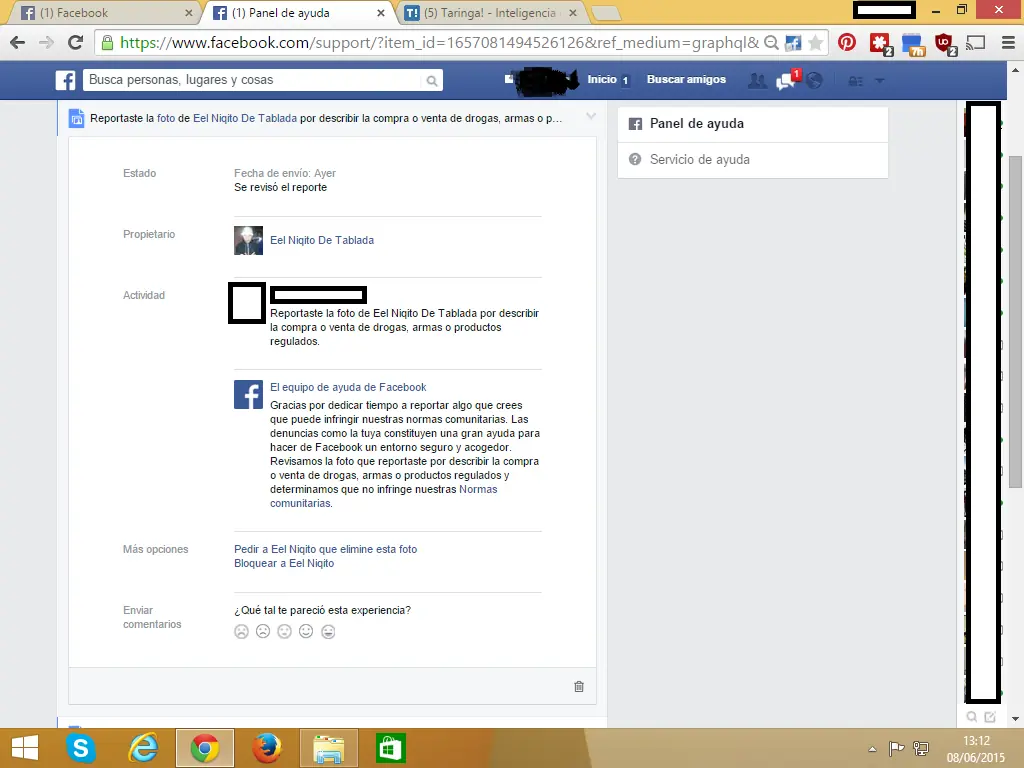The width and height of the screenshot is (1024, 768).
Task: Open Skype from the taskbar
Action: click(x=81, y=748)
